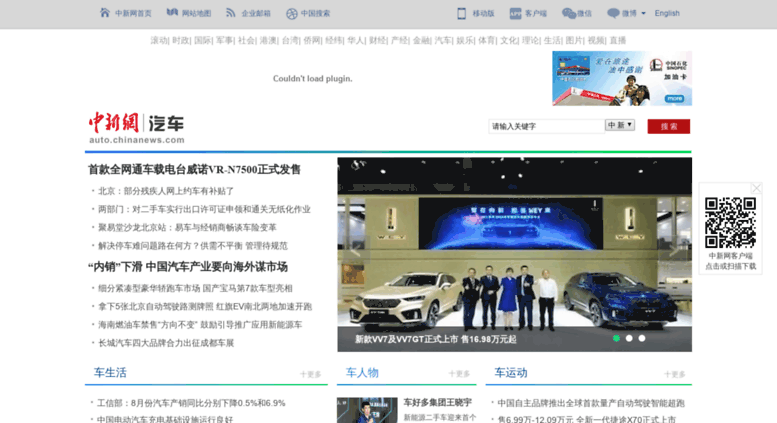Click the red 搜索 button

pos(668,126)
